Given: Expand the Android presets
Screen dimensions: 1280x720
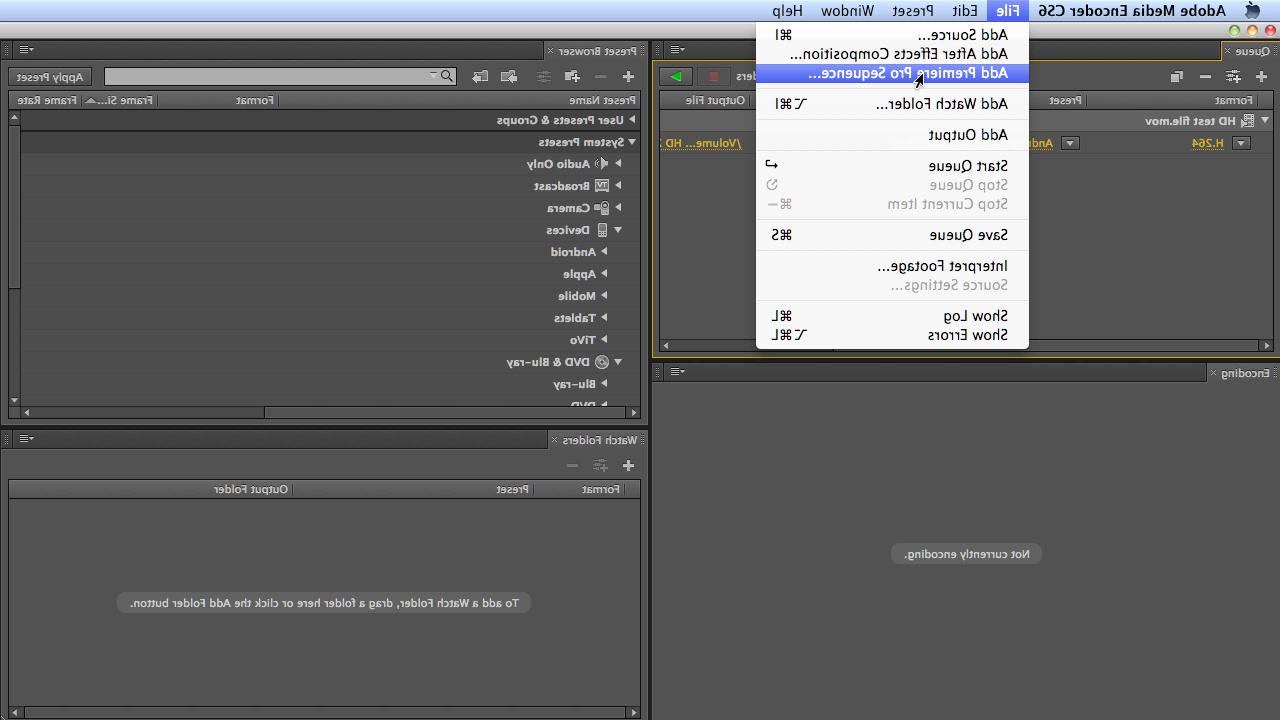Looking at the screenshot, I should [604, 252].
